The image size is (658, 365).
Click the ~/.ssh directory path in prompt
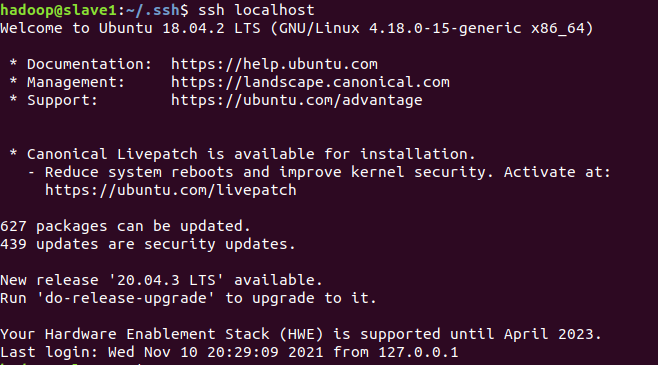tap(153, 10)
